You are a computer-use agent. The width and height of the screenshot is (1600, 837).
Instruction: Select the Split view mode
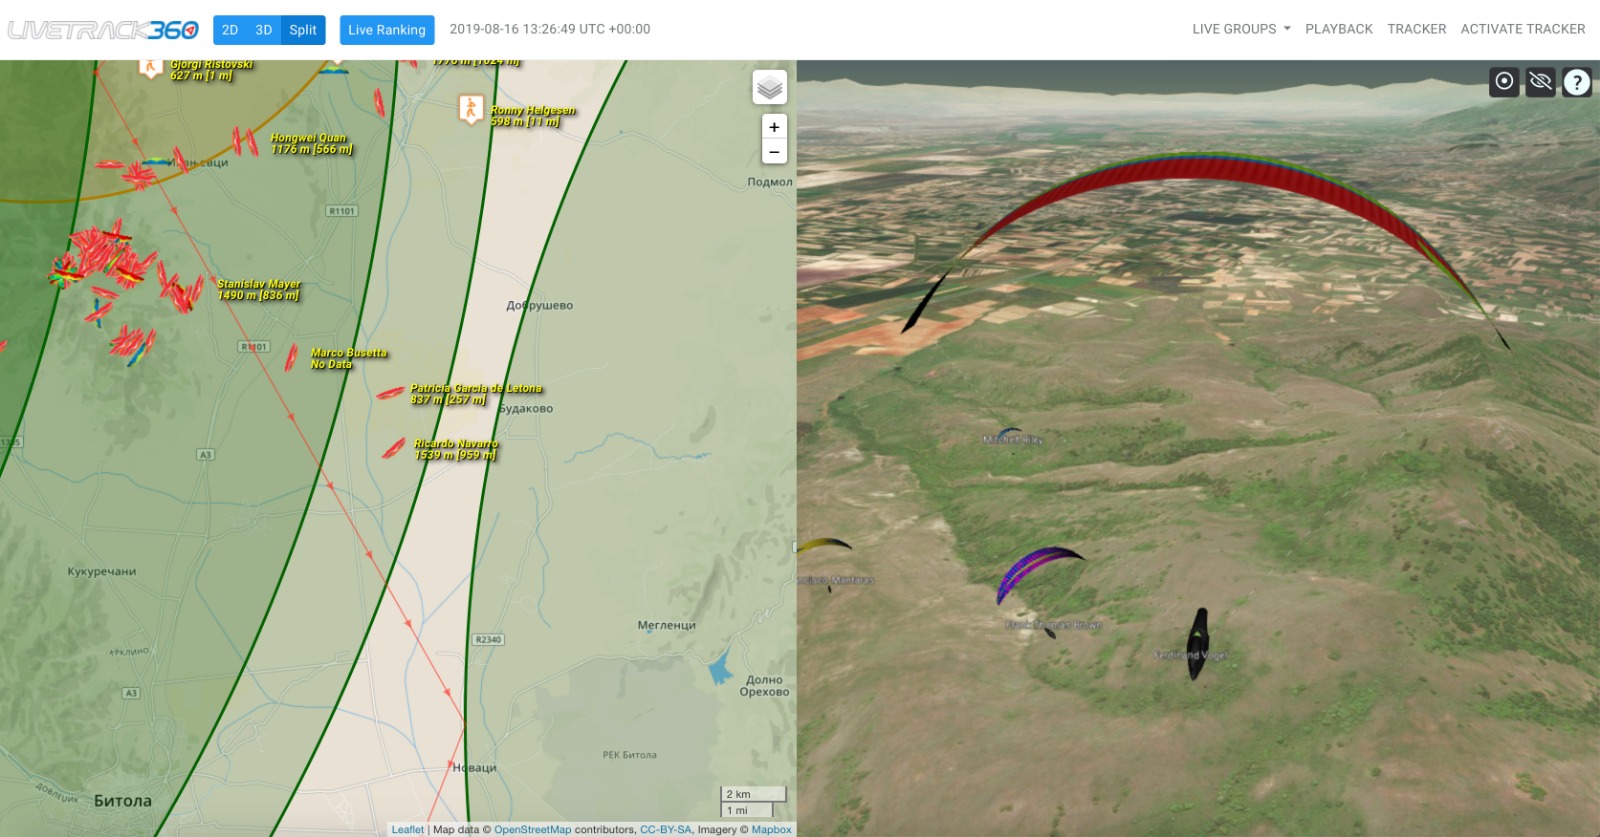[x=303, y=30]
